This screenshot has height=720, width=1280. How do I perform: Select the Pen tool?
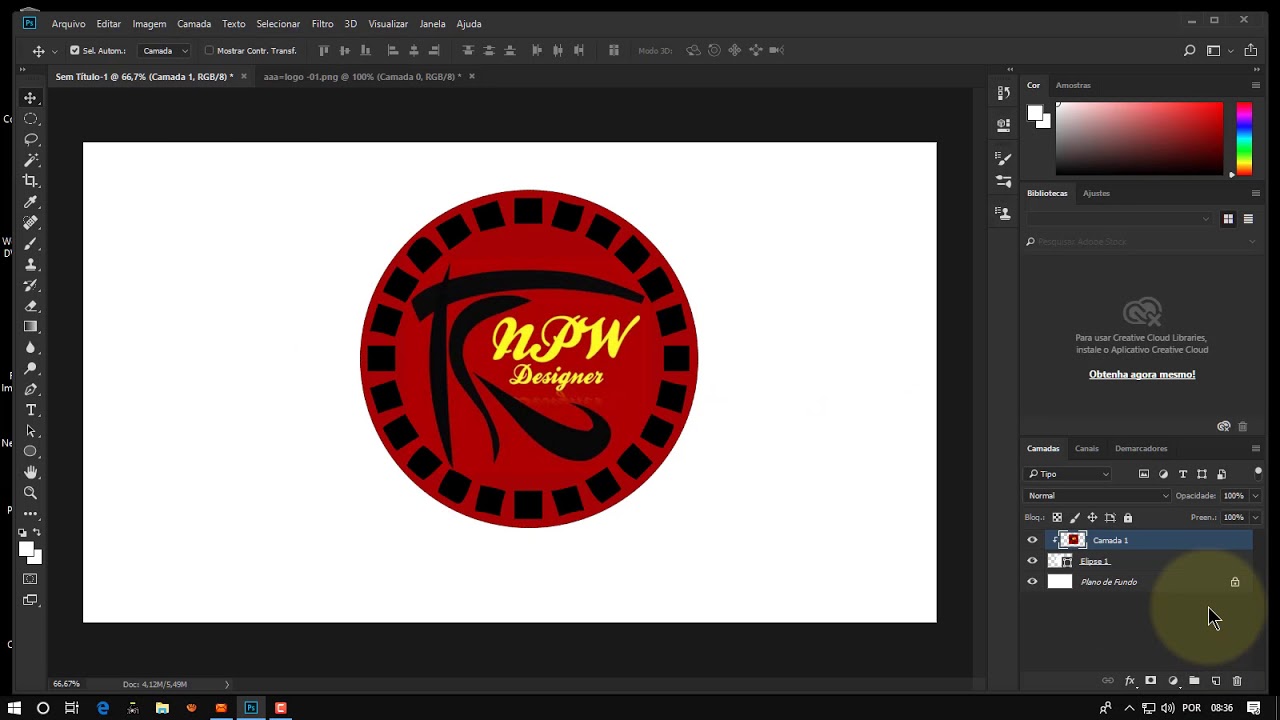[30, 390]
